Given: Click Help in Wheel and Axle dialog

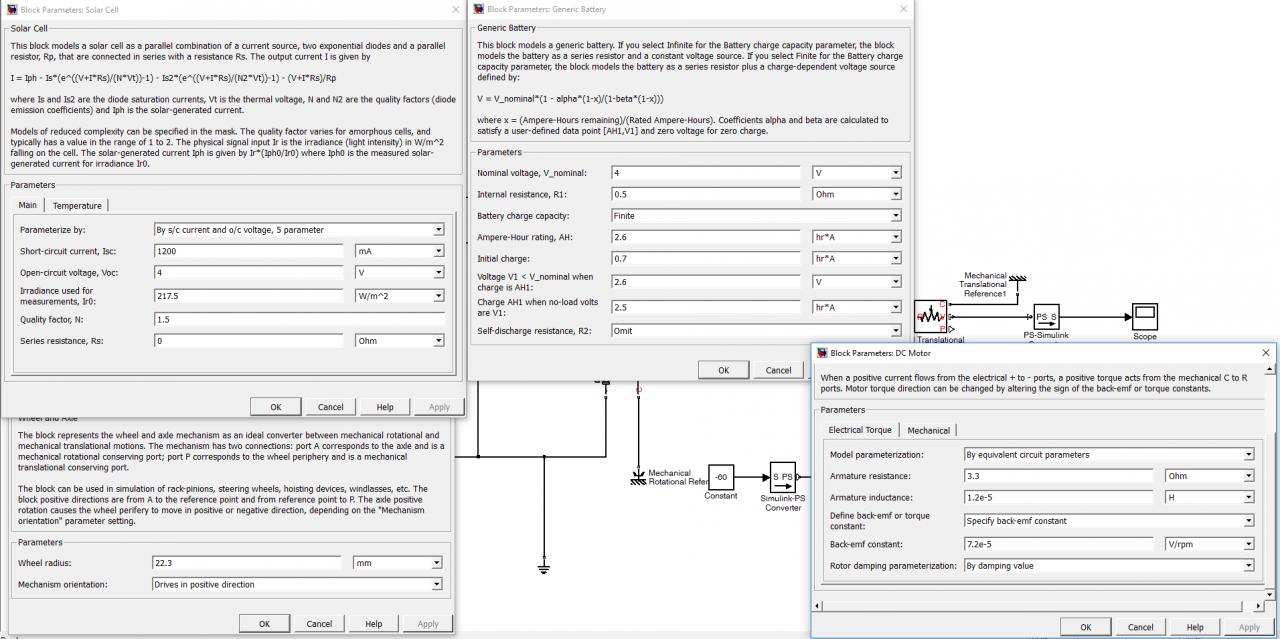Looking at the screenshot, I should tap(373, 624).
